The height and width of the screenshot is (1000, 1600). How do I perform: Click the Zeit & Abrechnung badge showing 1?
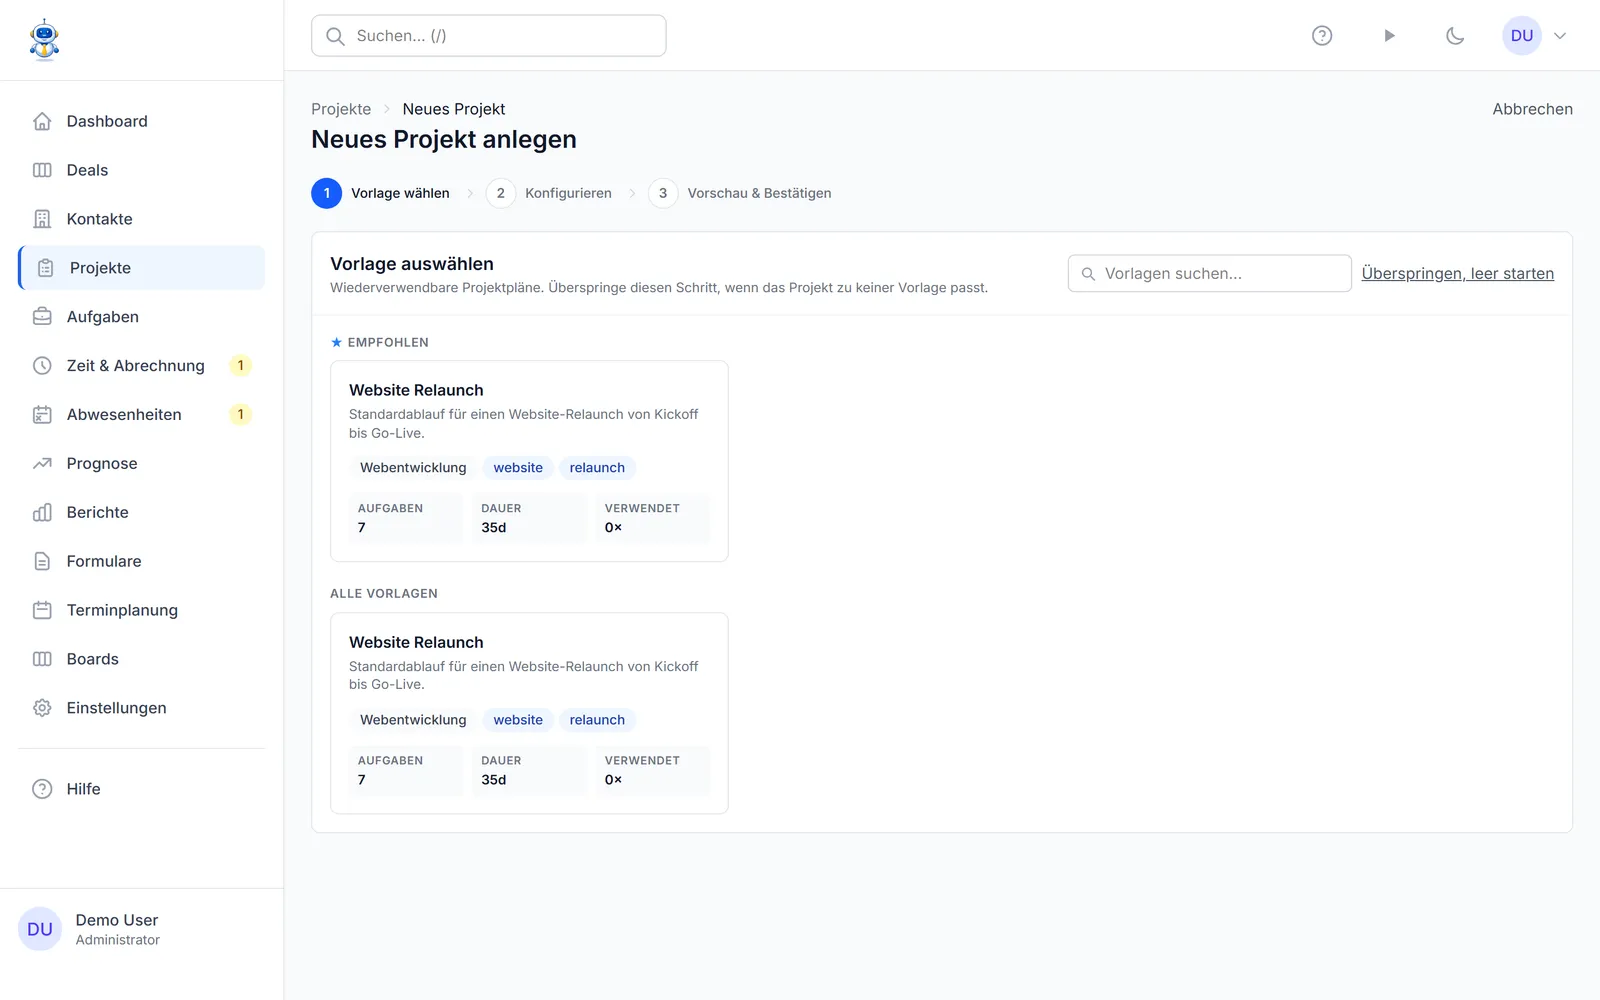[x=240, y=366]
